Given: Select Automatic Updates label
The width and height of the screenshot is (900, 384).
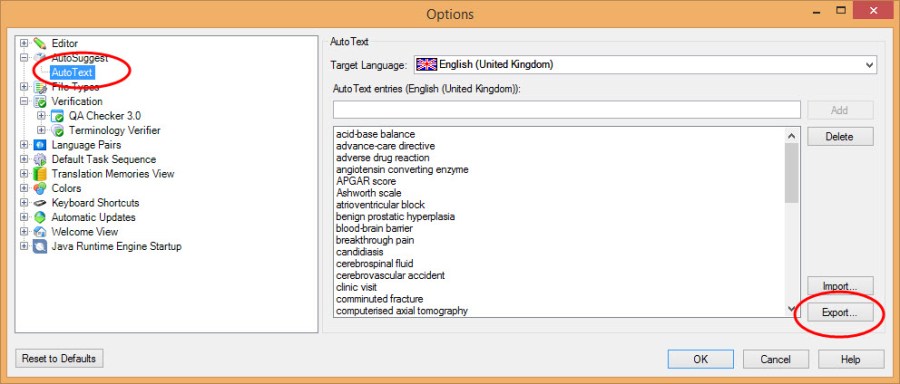Looking at the screenshot, I should coord(94,218).
